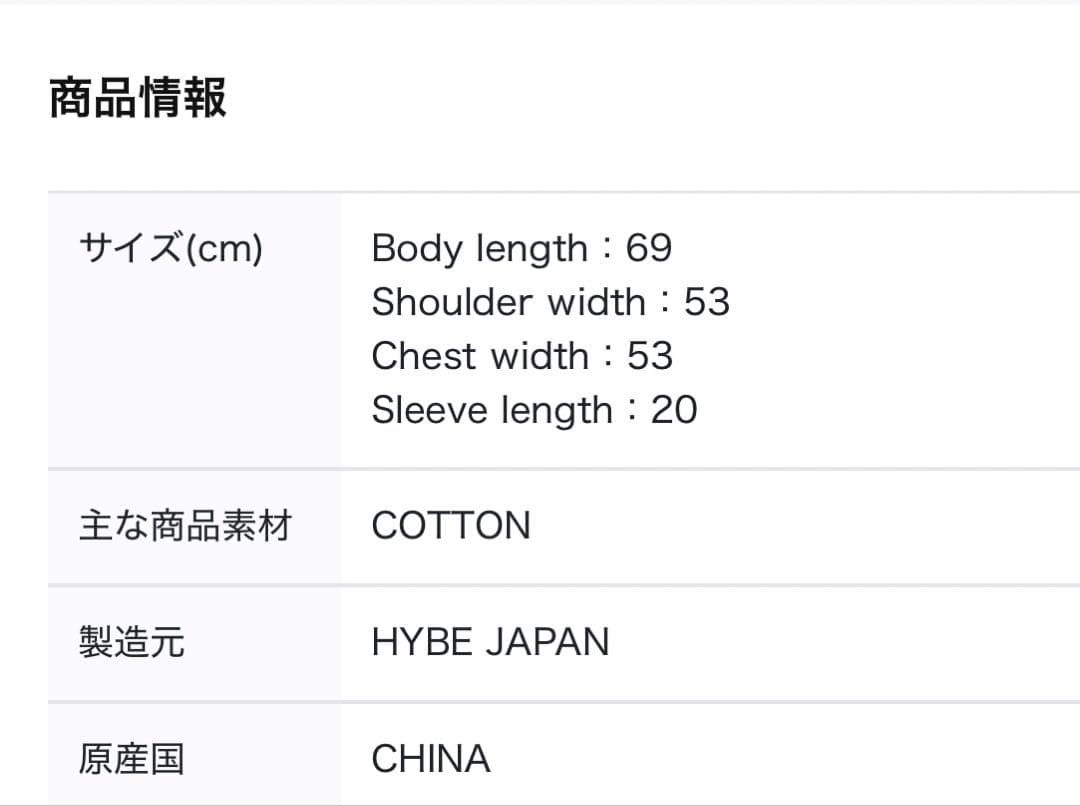Image resolution: width=1080 pixels, height=806 pixels.
Task: Click the colon after Sleeve length
Action: click(x=632, y=412)
